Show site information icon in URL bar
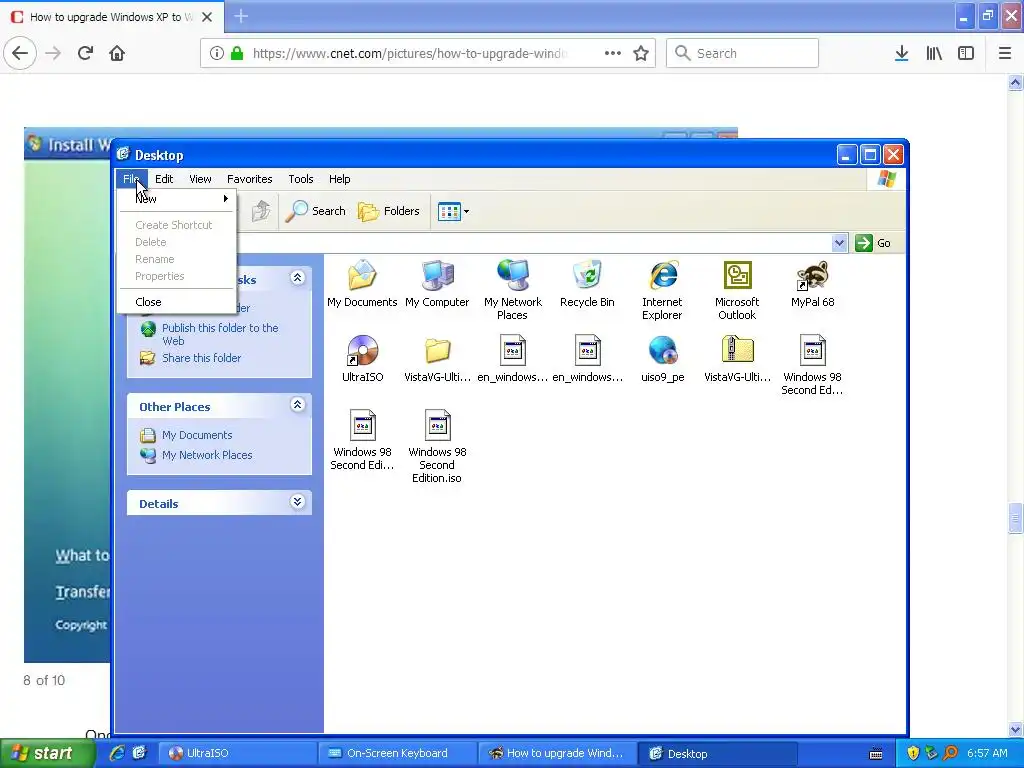This screenshot has width=1024, height=768. (217, 53)
